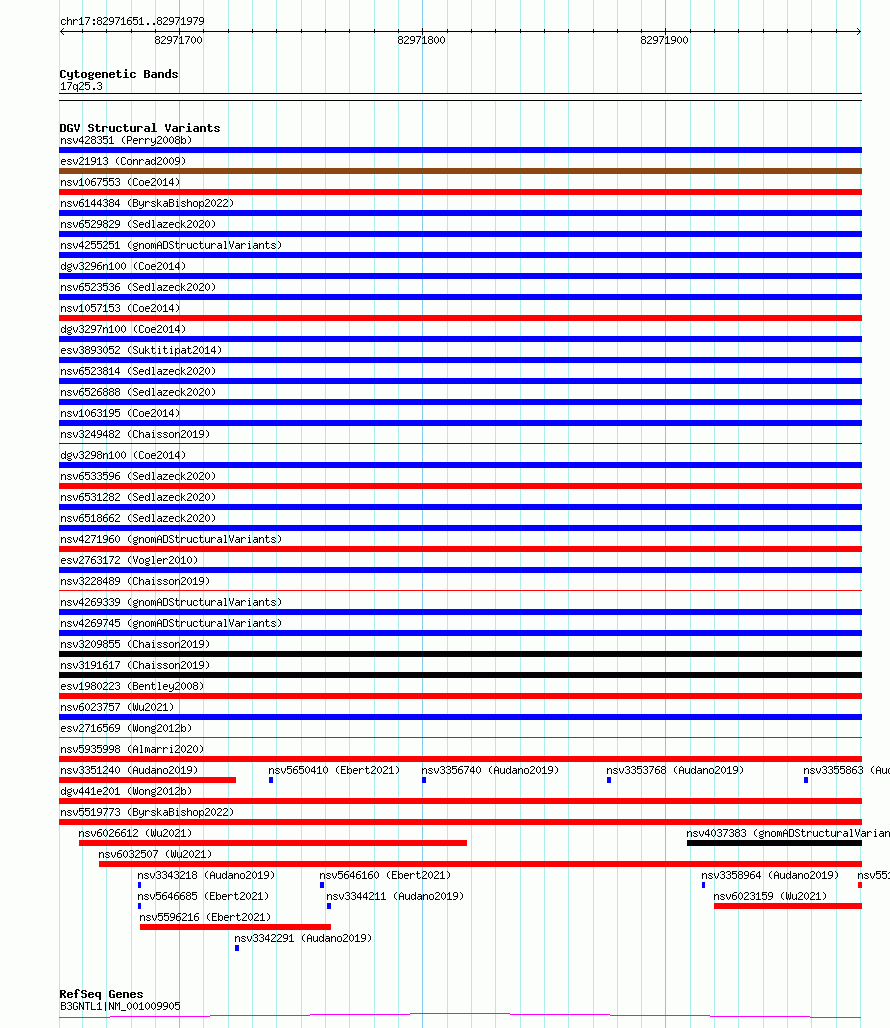The width and height of the screenshot is (890, 1028).
Task: Click the blue nsv5650410 (Ebert2021) marker
Action: (271, 780)
